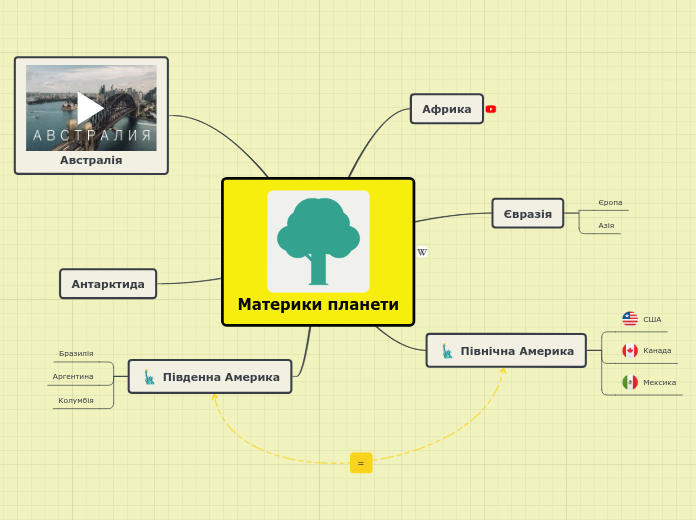Open the YouTube link icon beside Африка

(490, 109)
